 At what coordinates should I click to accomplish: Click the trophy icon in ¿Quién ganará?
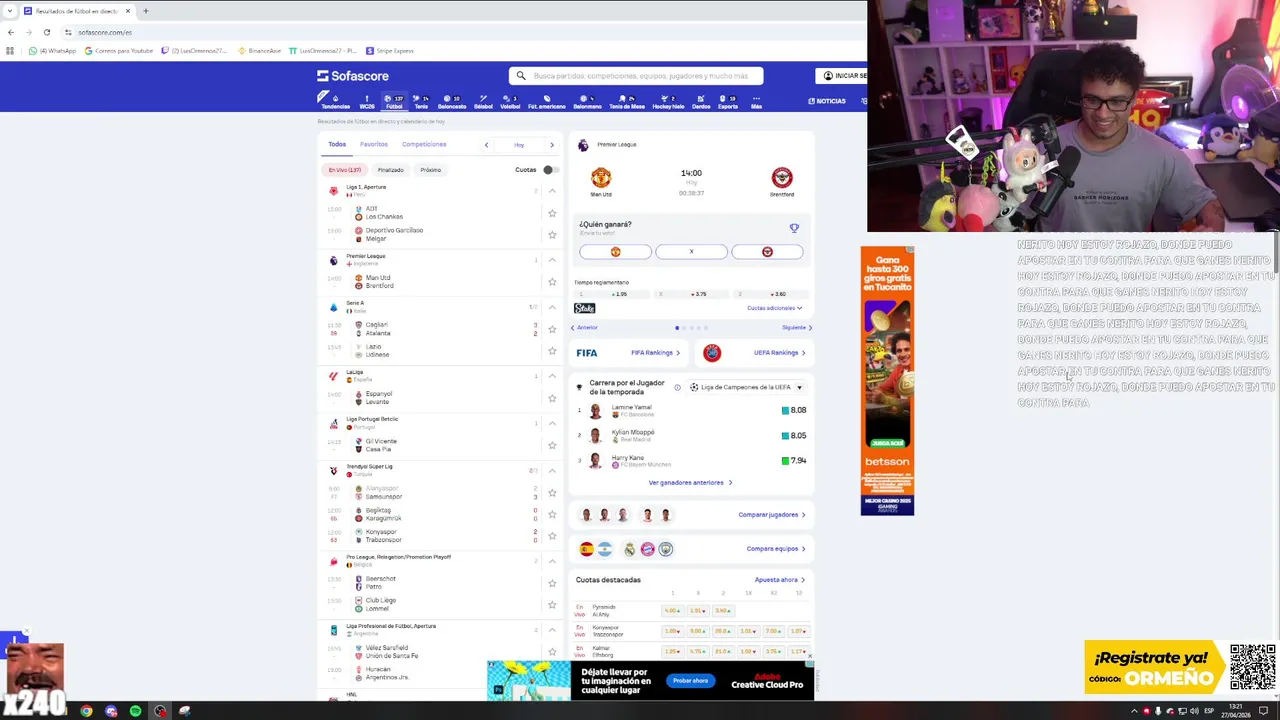794,228
